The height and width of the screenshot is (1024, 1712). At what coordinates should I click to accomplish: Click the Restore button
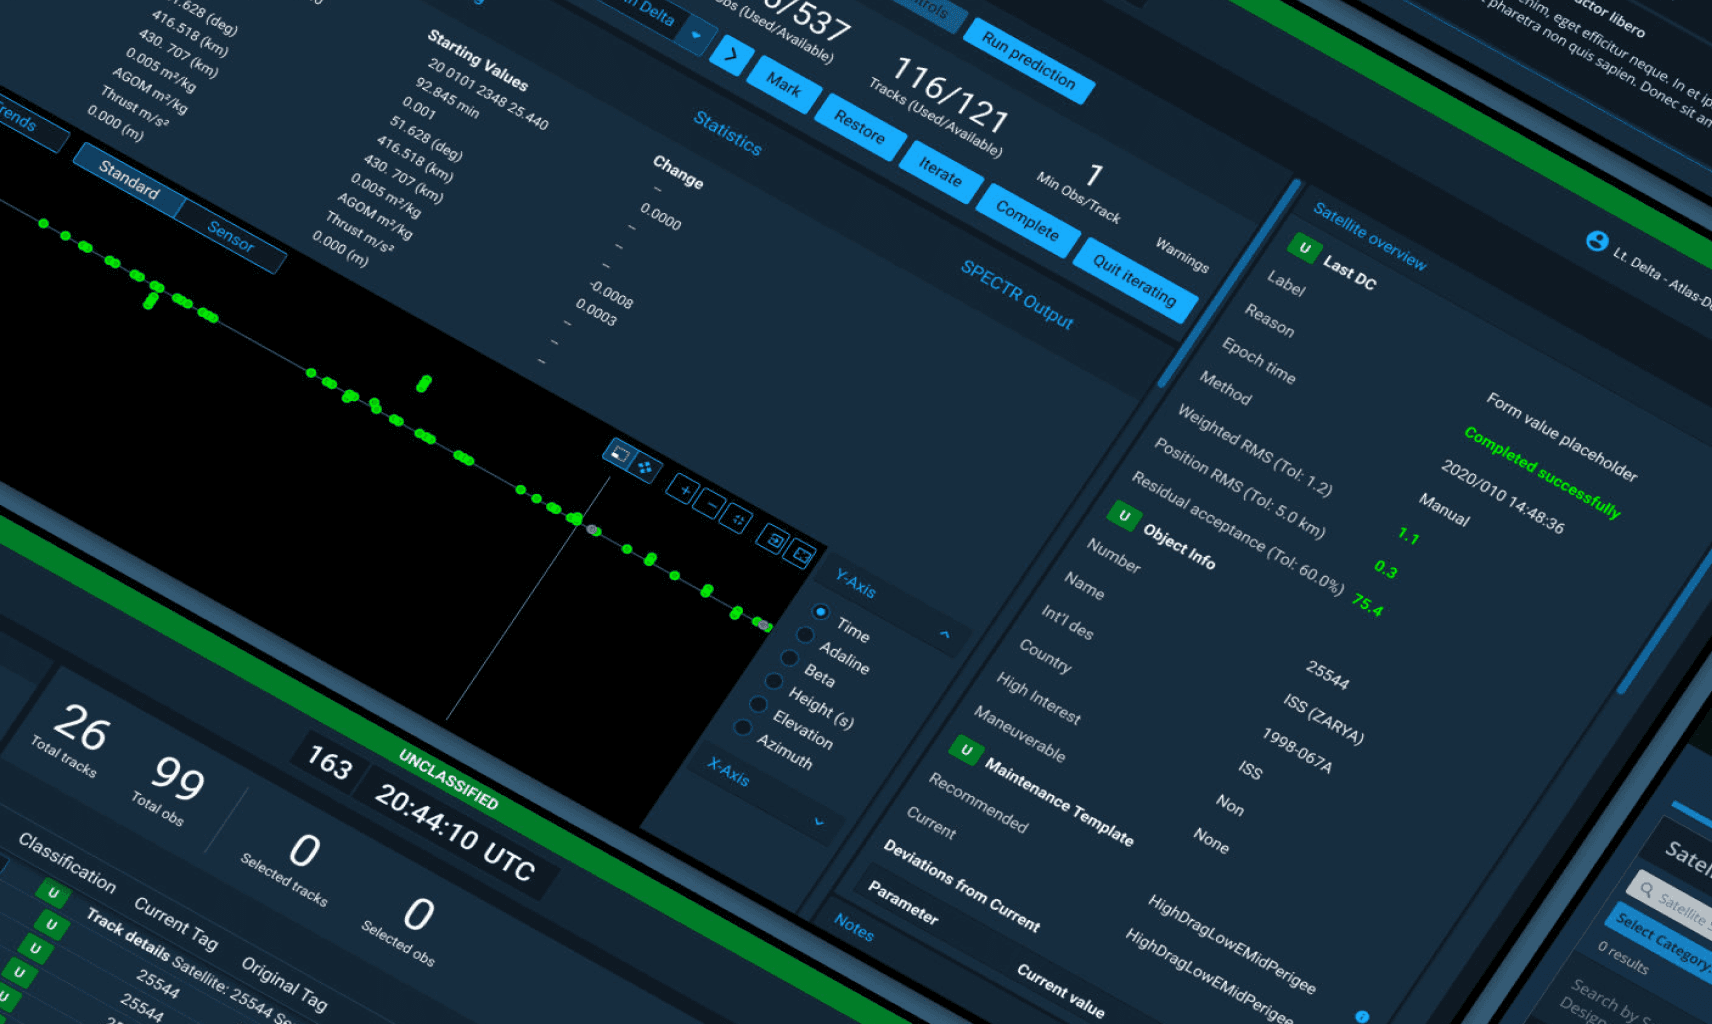click(x=859, y=127)
